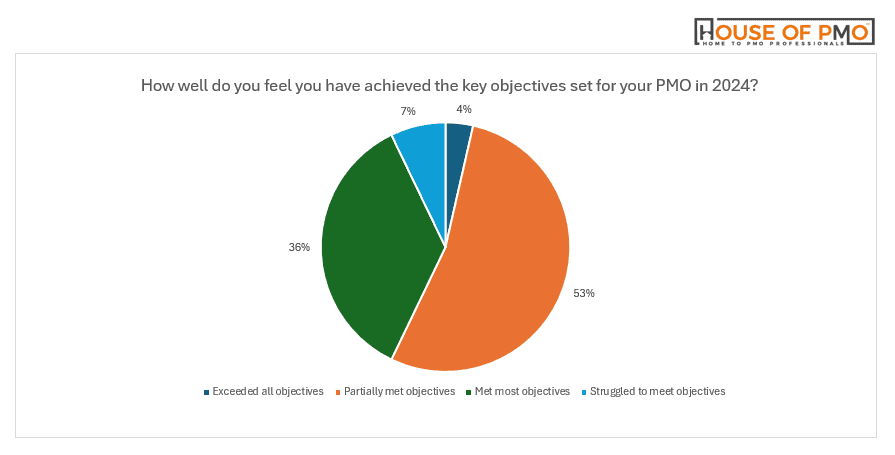Image resolution: width=895 pixels, height=455 pixels.
Task: Click the 4% data label
Action: coord(464,109)
